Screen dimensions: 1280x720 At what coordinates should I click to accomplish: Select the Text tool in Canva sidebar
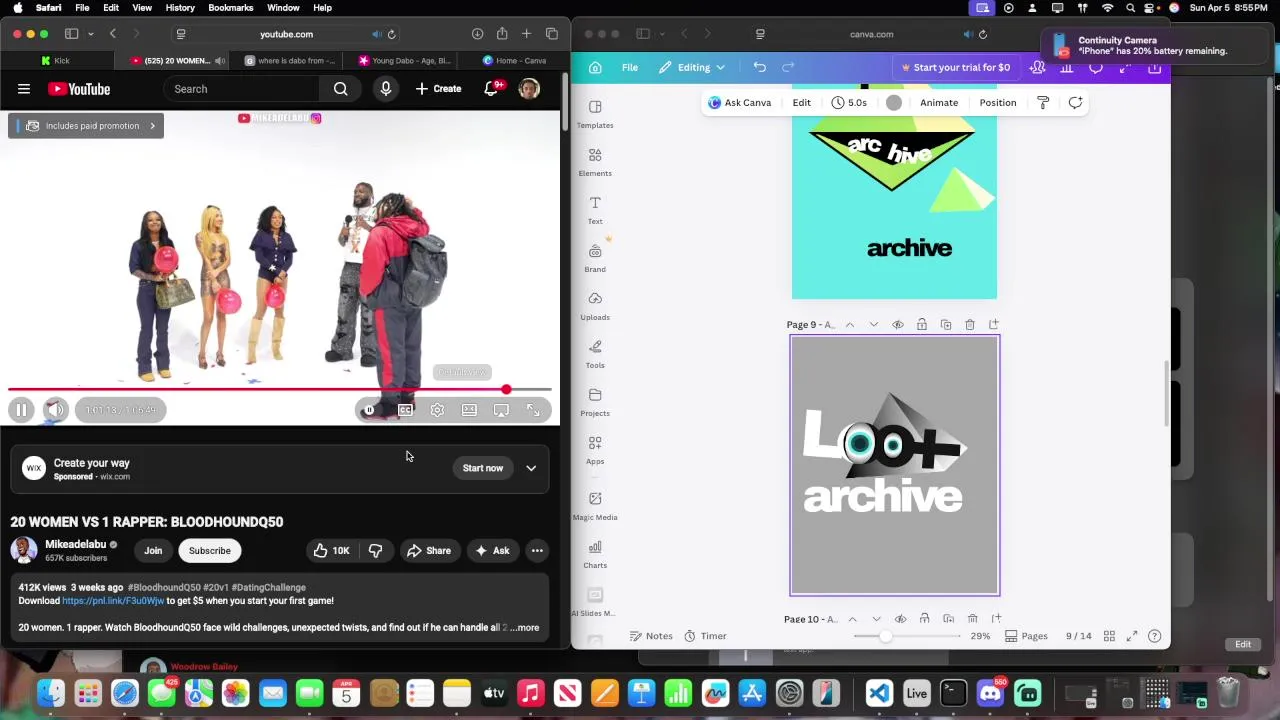595,210
